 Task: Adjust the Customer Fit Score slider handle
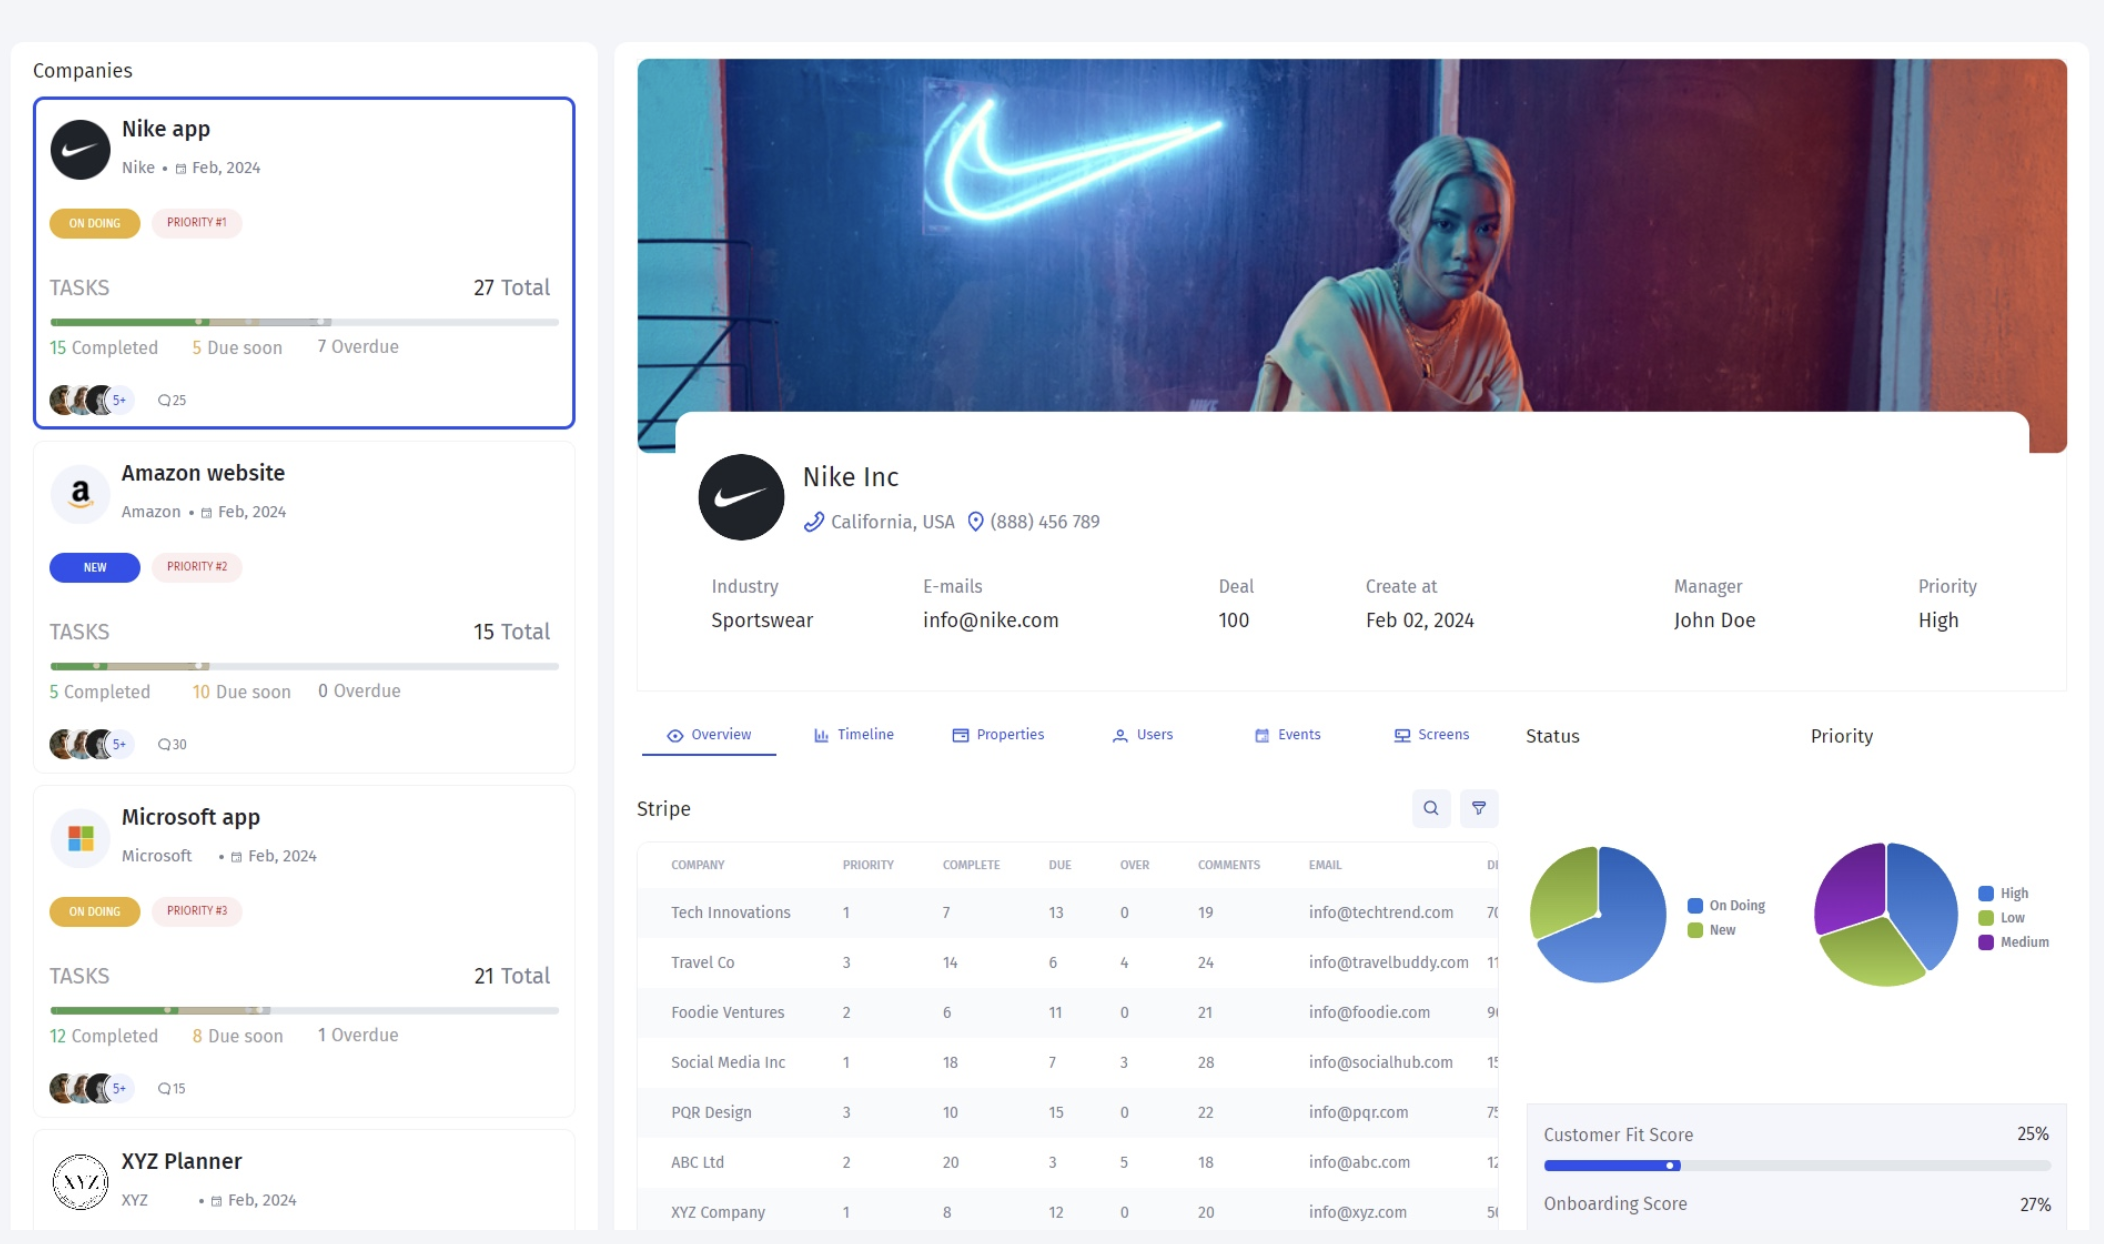pos(1670,1165)
